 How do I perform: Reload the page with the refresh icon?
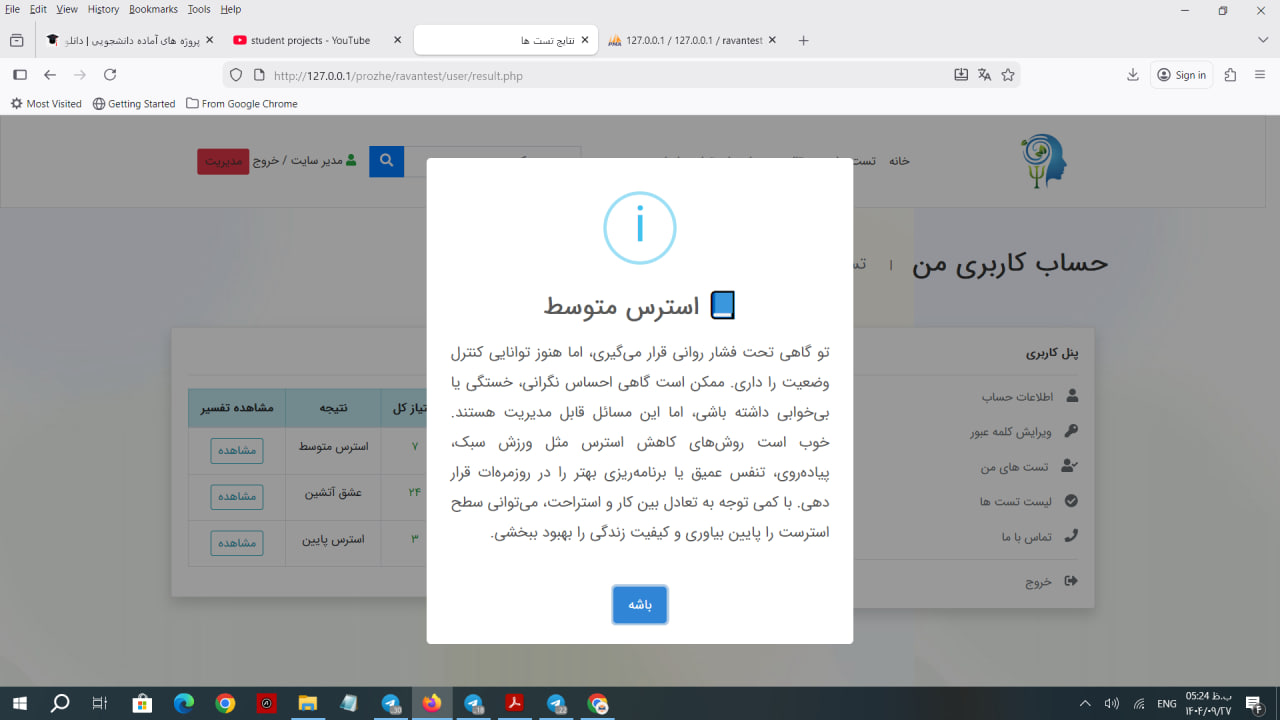110,75
